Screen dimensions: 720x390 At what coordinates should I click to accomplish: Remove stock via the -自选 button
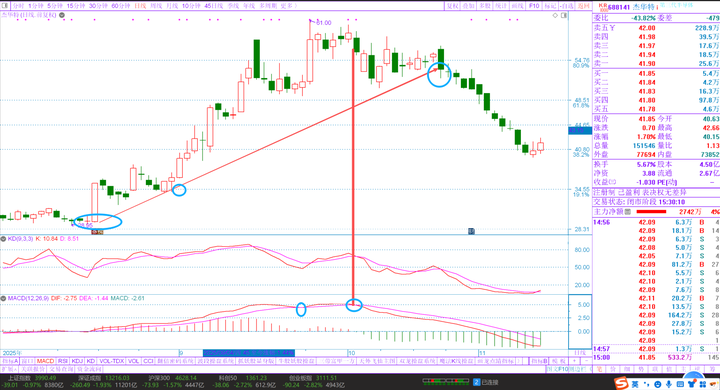click(567, 6)
